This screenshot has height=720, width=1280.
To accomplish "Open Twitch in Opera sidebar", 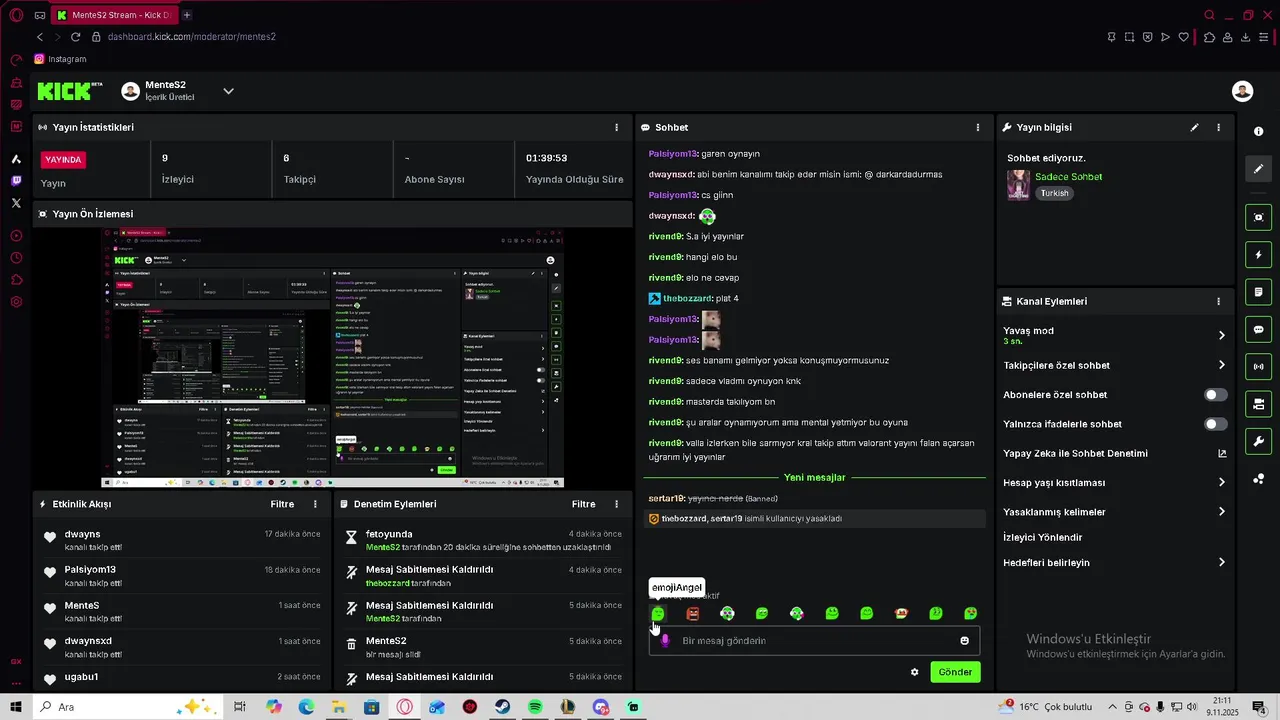I will point(16,181).
